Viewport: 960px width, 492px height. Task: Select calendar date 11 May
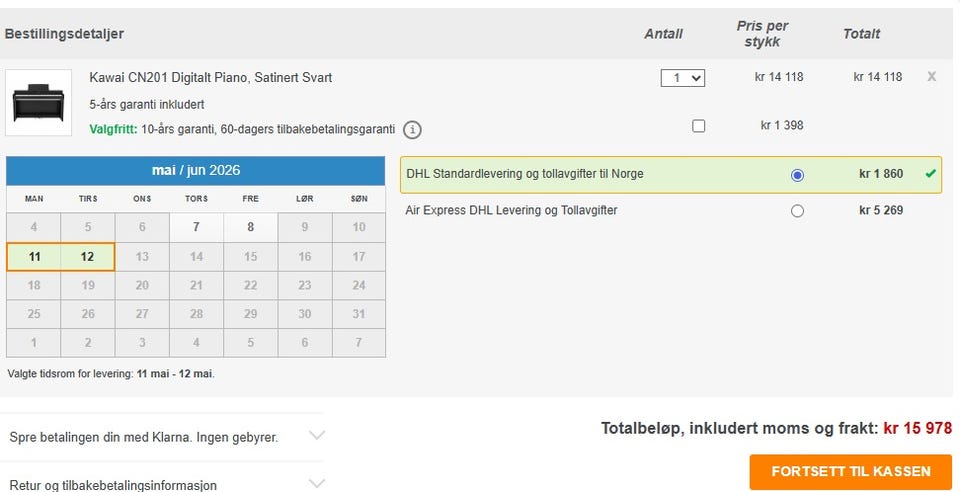tap(34, 257)
